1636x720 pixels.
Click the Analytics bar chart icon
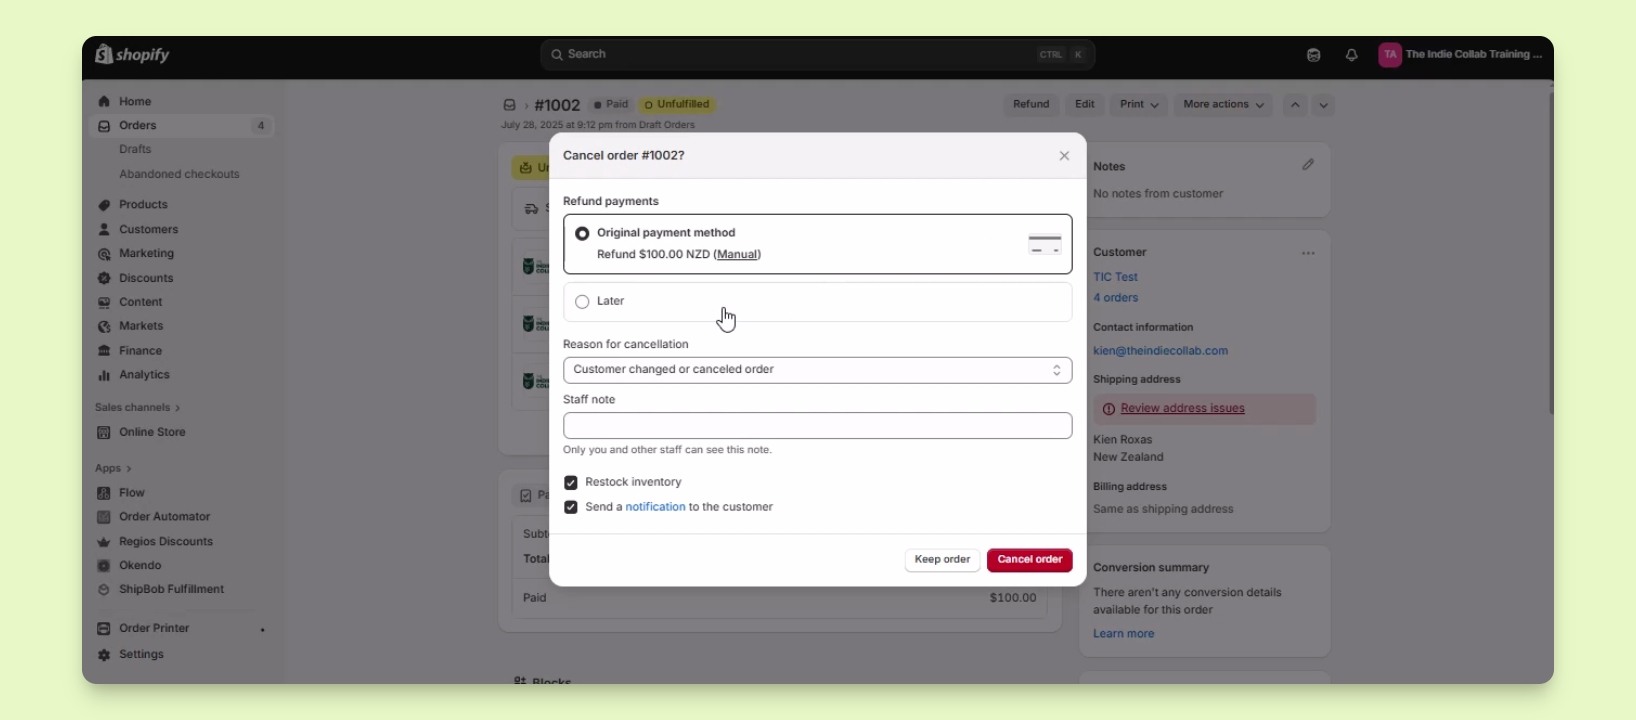pyautogui.click(x=104, y=375)
